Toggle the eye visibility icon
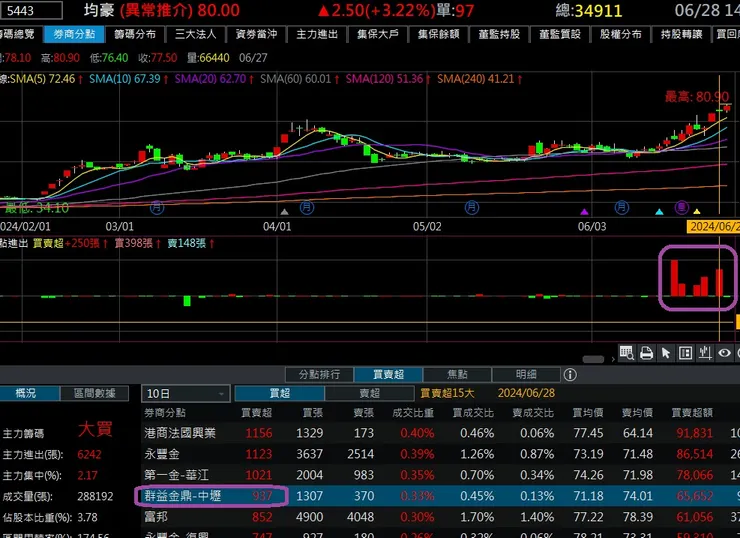The image size is (740, 538). pos(724,353)
